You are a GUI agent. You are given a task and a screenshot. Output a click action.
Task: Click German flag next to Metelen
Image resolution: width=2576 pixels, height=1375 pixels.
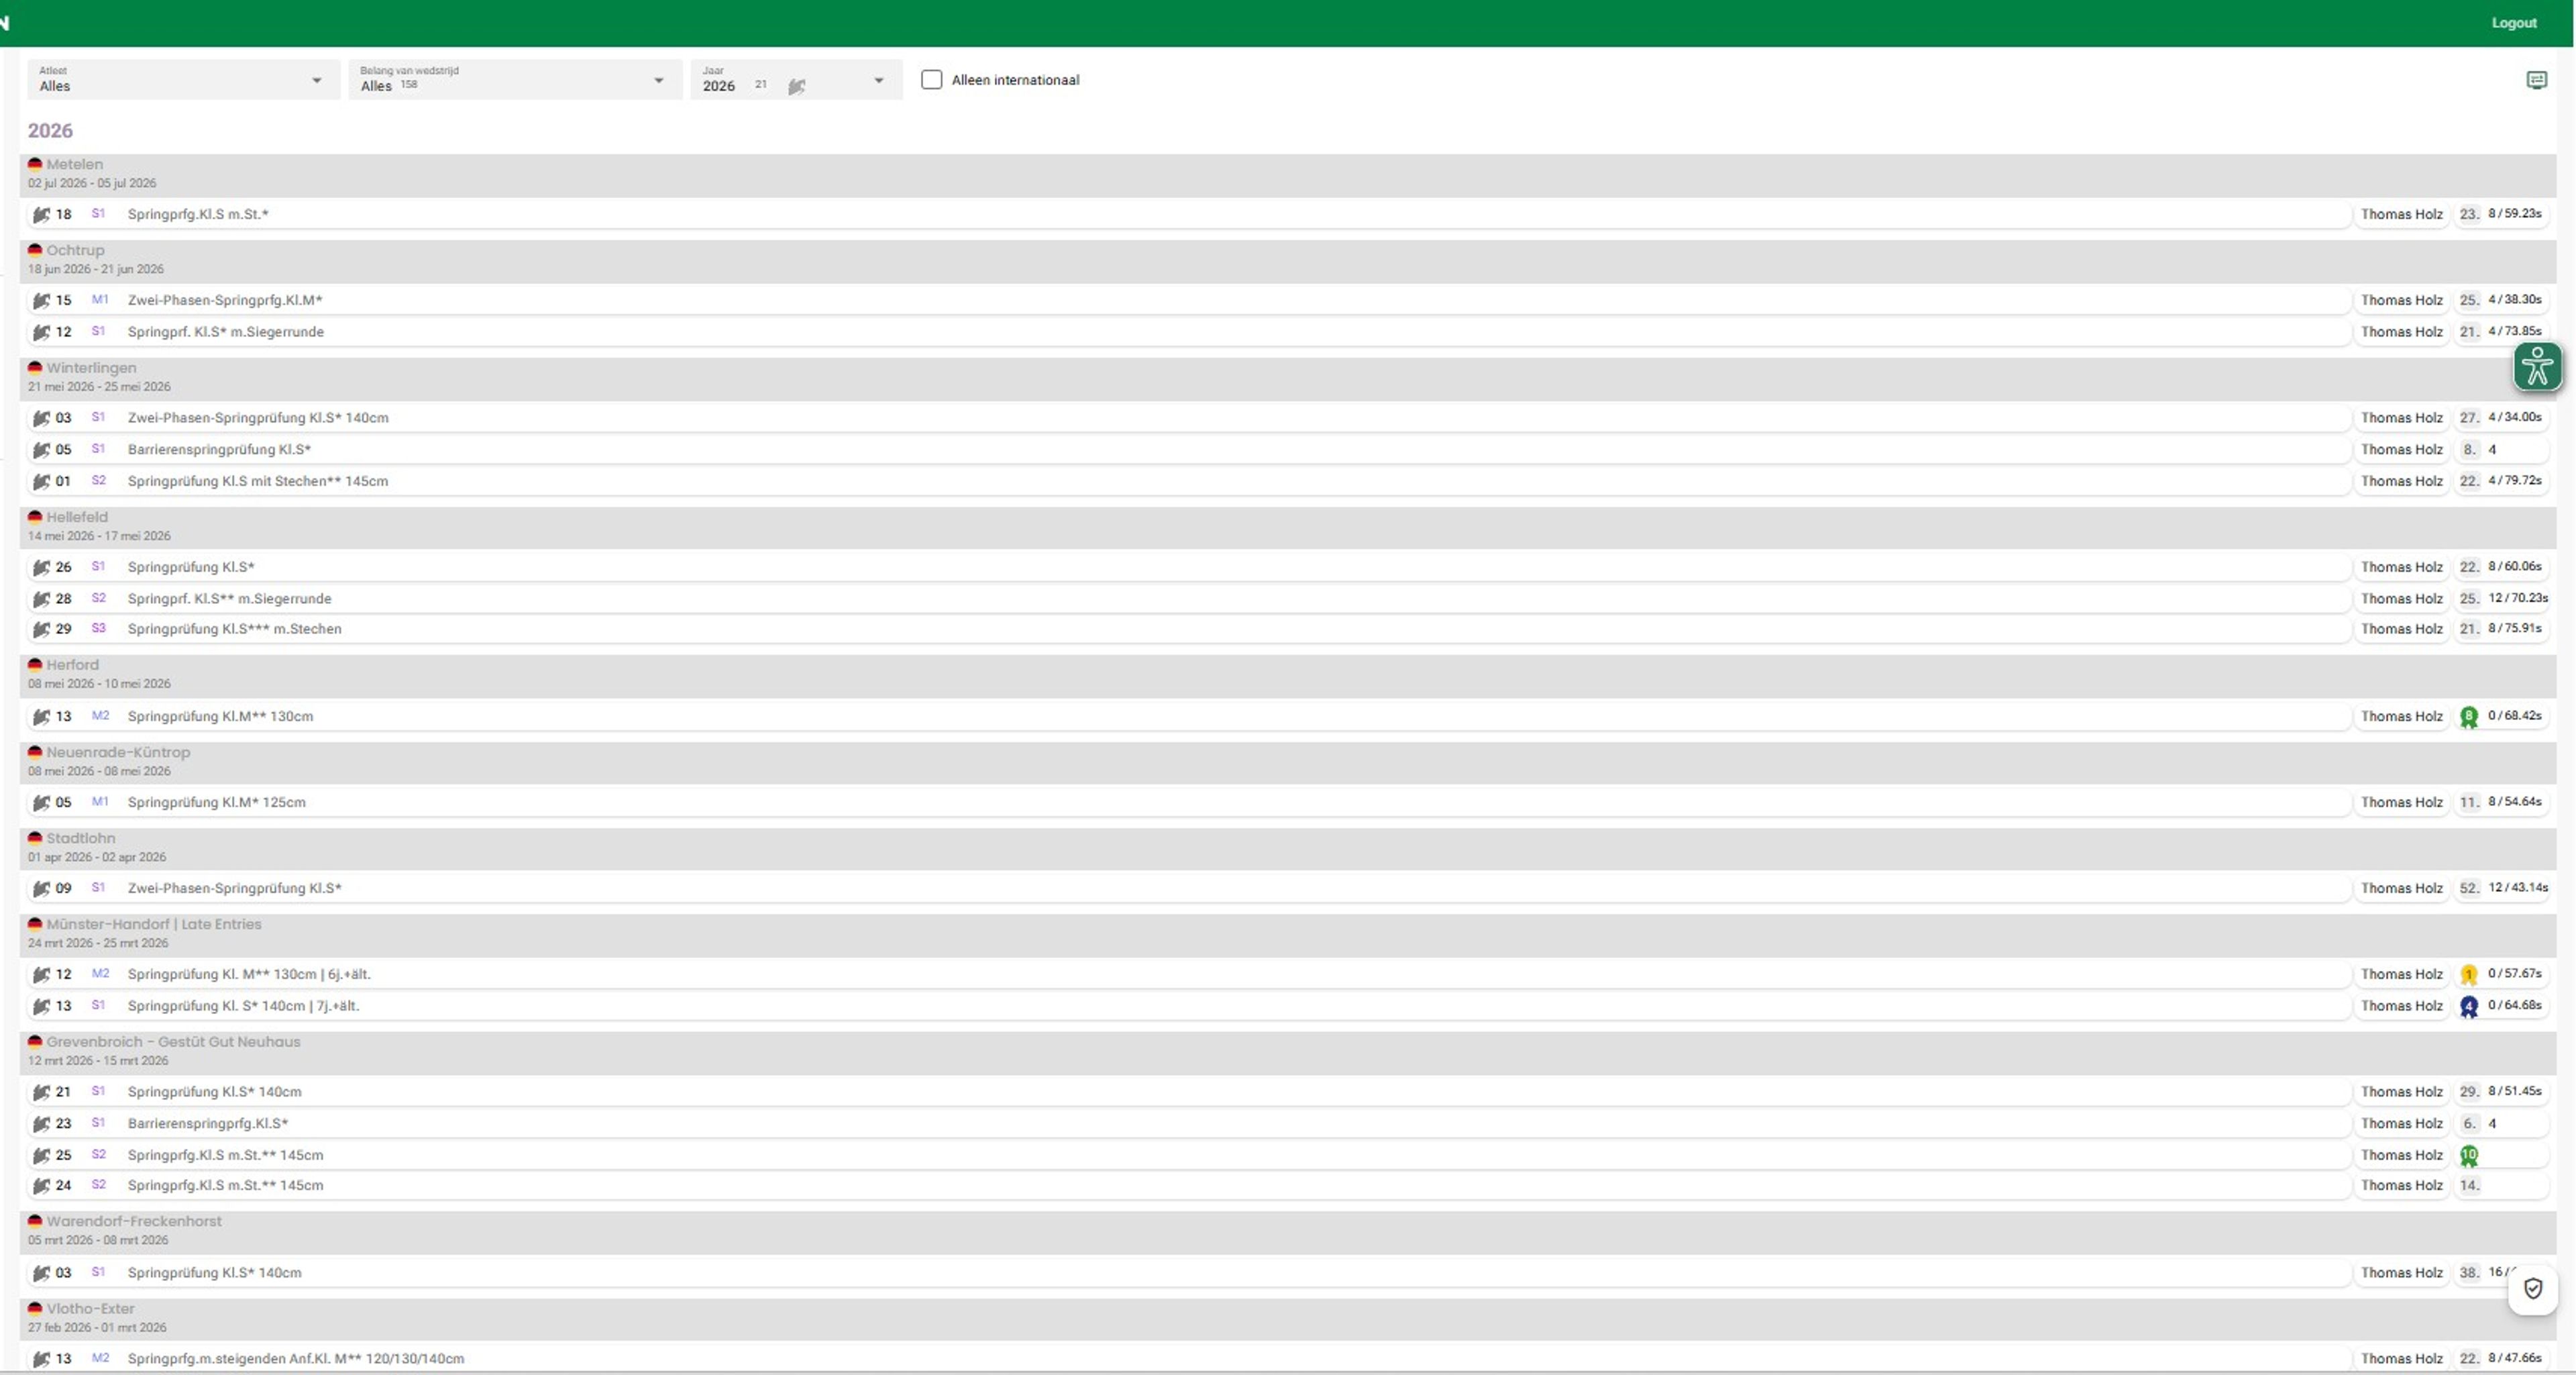(35, 165)
